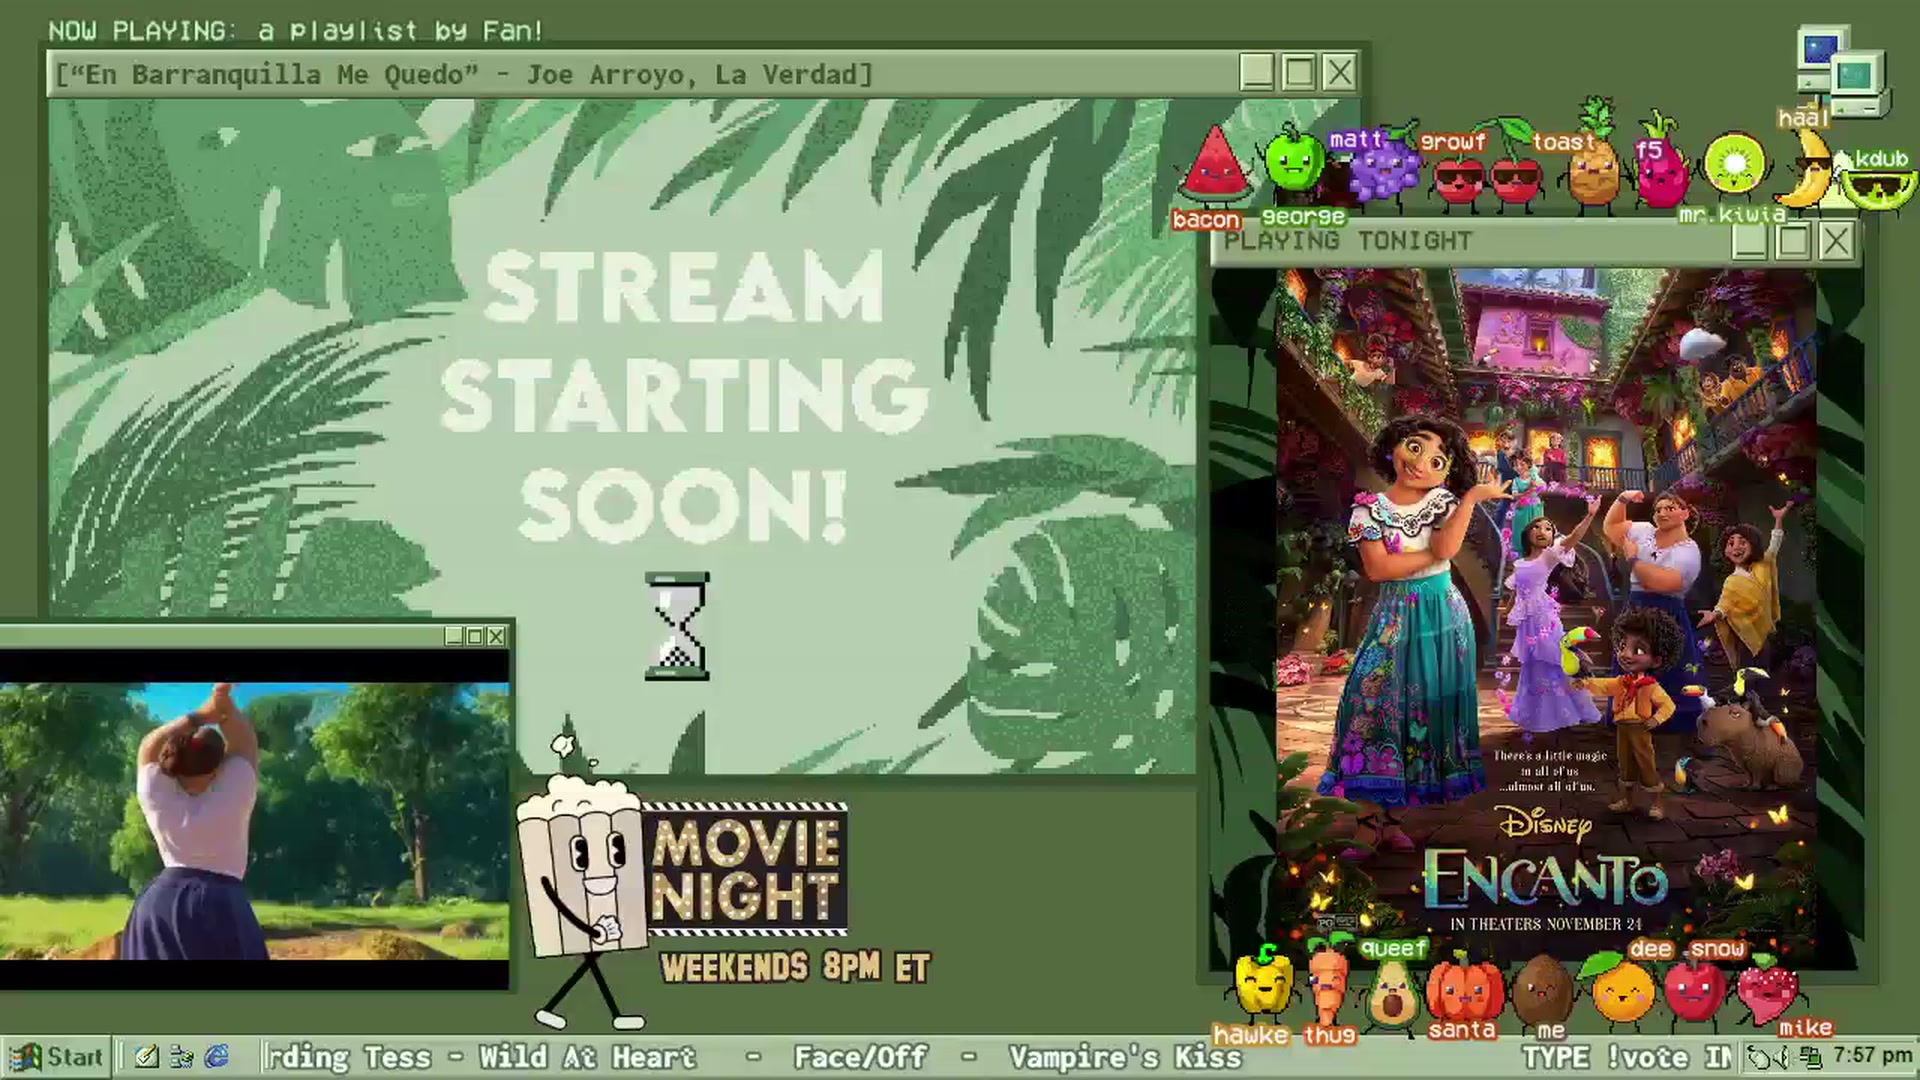
Task: Close the small video preview window
Action: [x=496, y=636]
